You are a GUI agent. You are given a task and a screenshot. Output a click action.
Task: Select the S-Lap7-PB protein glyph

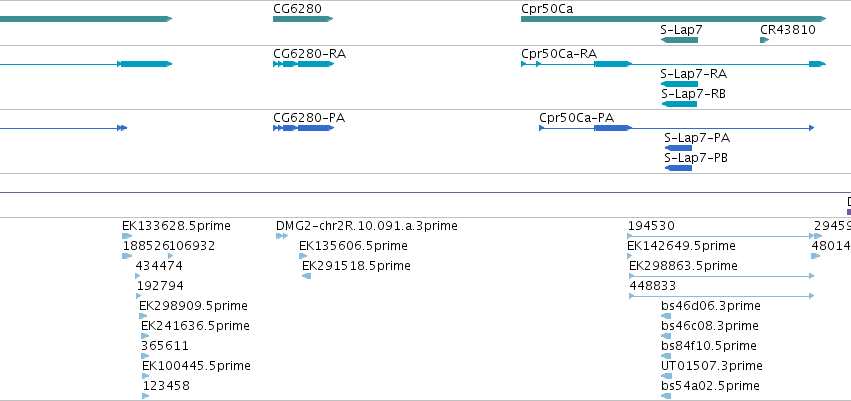click(x=678, y=168)
